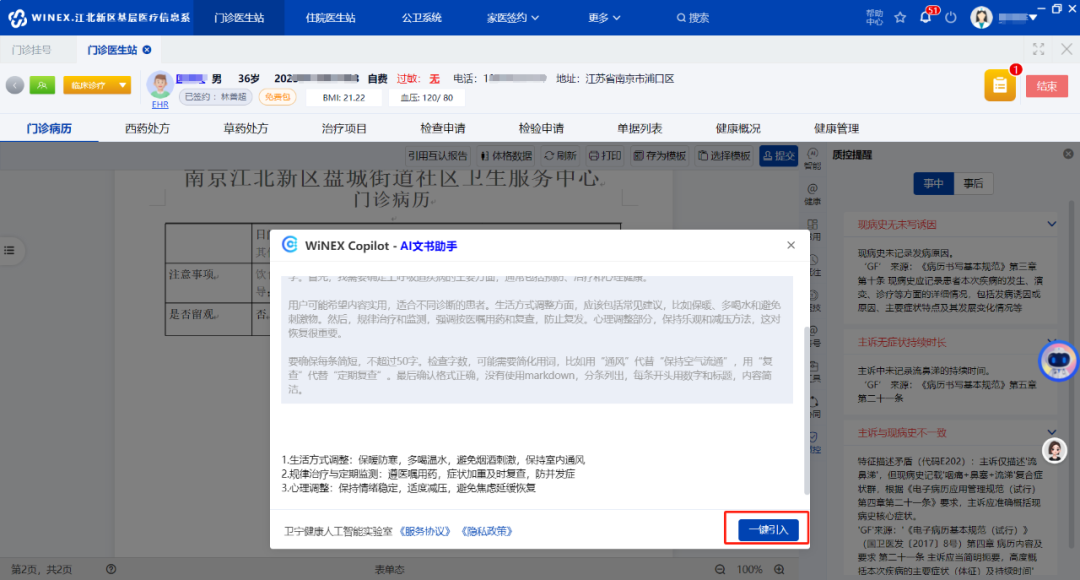Open the document outline list icon
Image resolution: width=1080 pixels, height=580 pixels.
[x=10, y=250]
